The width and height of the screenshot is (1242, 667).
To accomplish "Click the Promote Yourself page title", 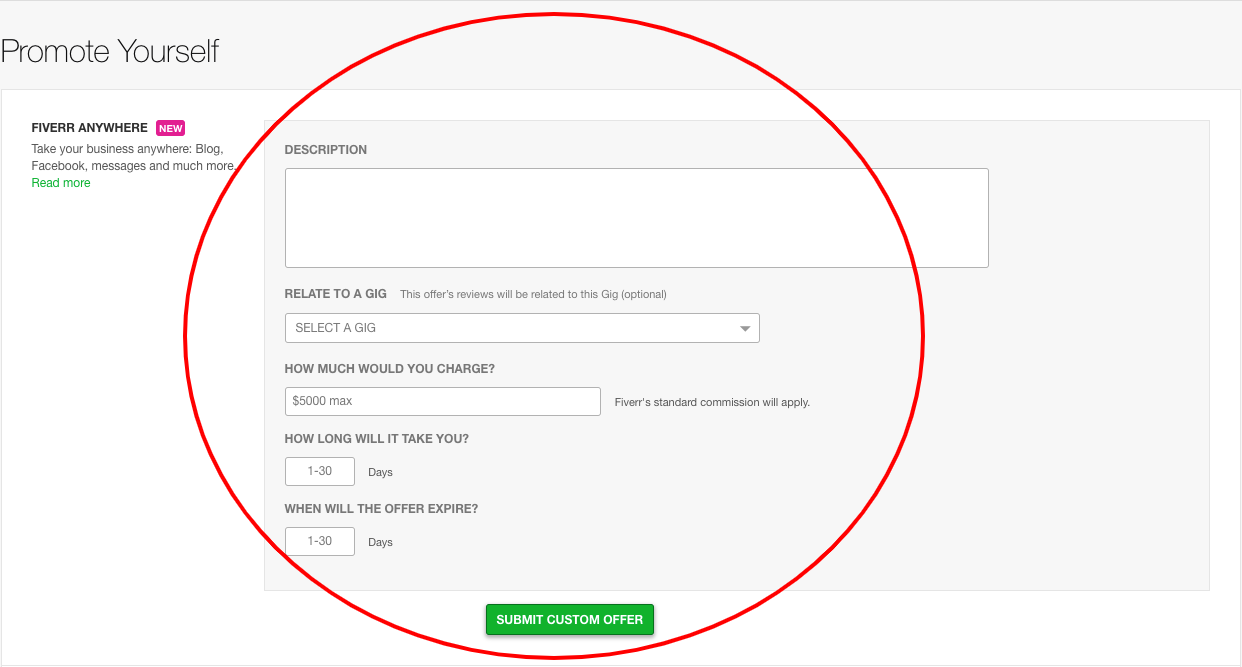I will [x=110, y=50].
